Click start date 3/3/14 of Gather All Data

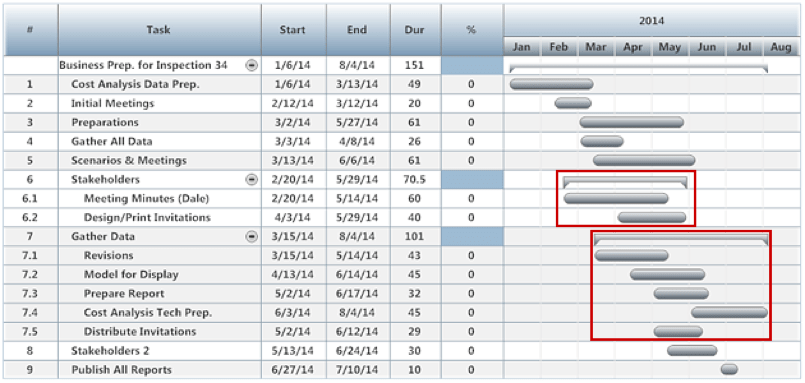(x=293, y=141)
